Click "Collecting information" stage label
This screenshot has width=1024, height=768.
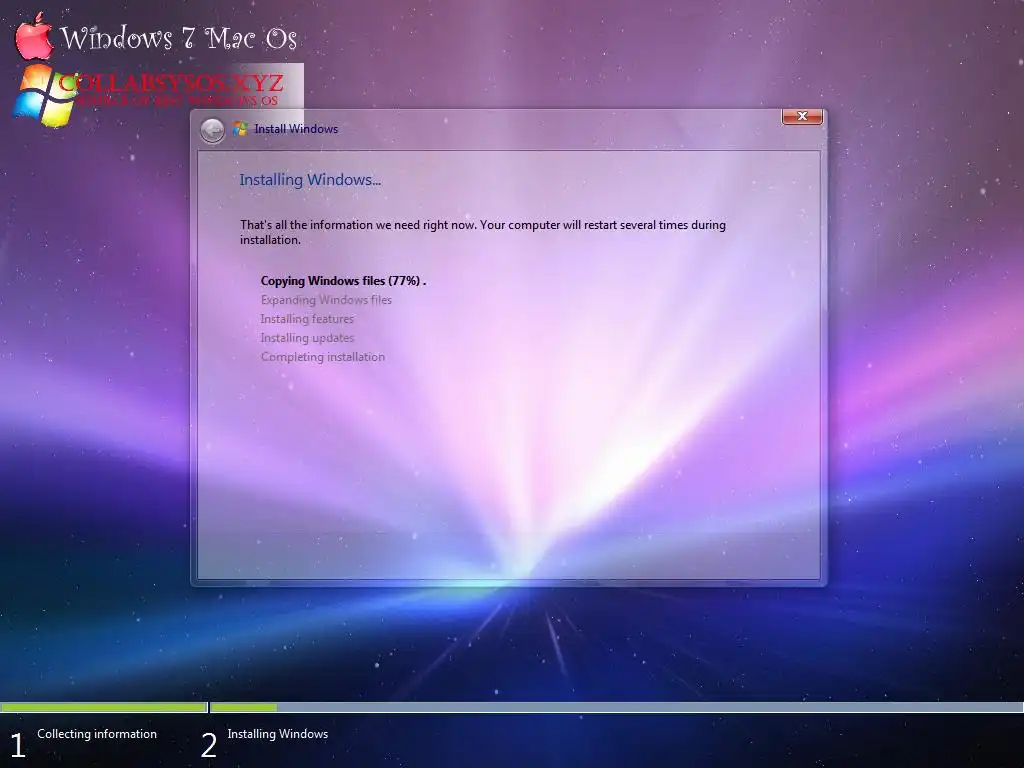point(97,734)
